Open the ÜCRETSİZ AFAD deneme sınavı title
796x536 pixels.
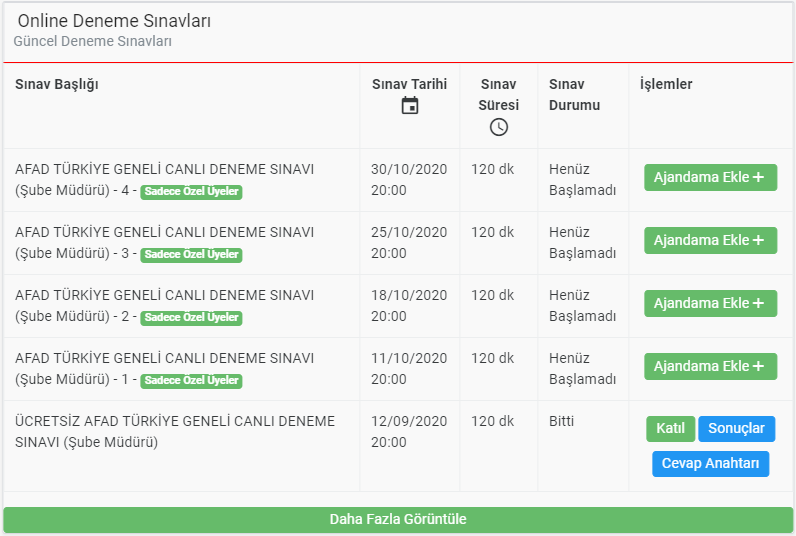pyautogui.click(x=175, y=431)
